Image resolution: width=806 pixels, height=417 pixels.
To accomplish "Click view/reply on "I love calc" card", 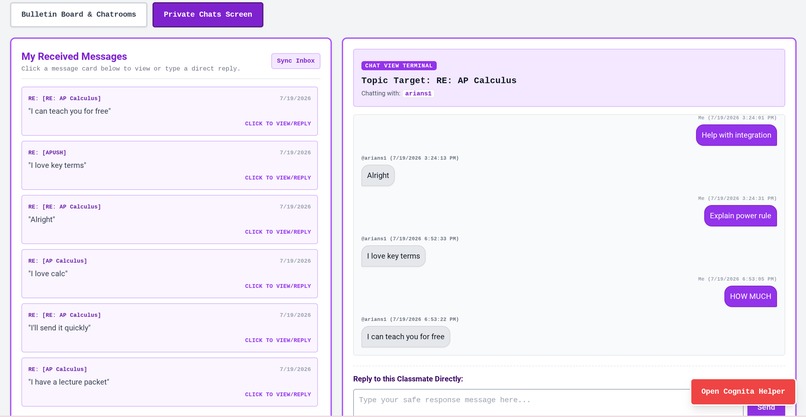I will pyautogui.click(x=278, y=286).
